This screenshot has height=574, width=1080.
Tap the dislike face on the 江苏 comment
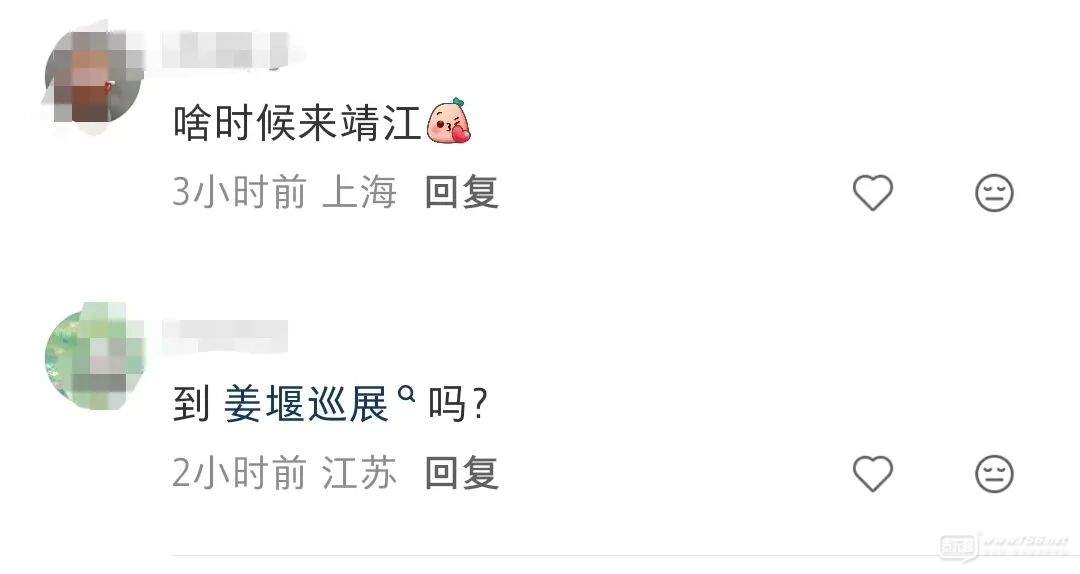click(995, 473)
